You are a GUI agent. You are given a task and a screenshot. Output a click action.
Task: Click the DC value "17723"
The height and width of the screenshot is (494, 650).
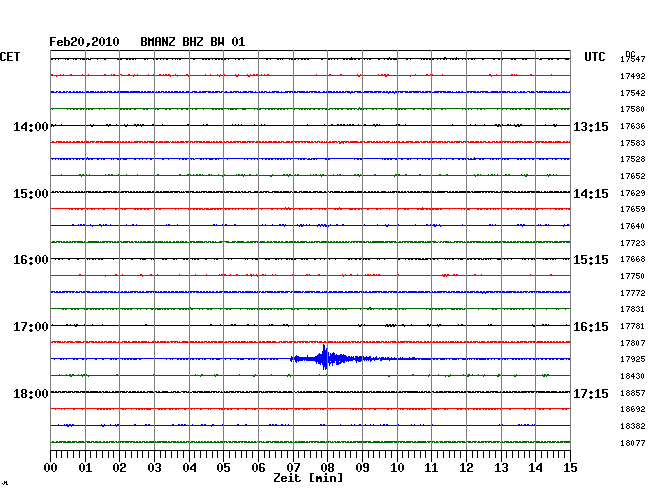pos(633,243)
